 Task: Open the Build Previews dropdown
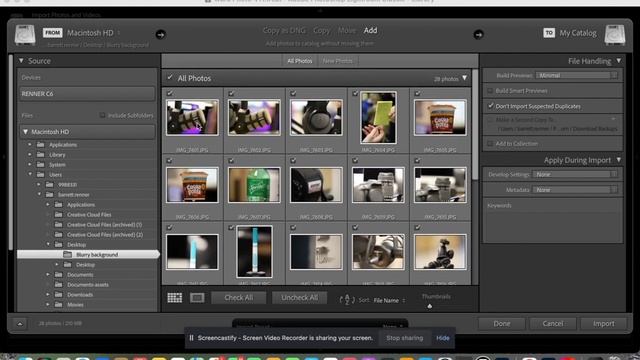[x=576, y=75]
